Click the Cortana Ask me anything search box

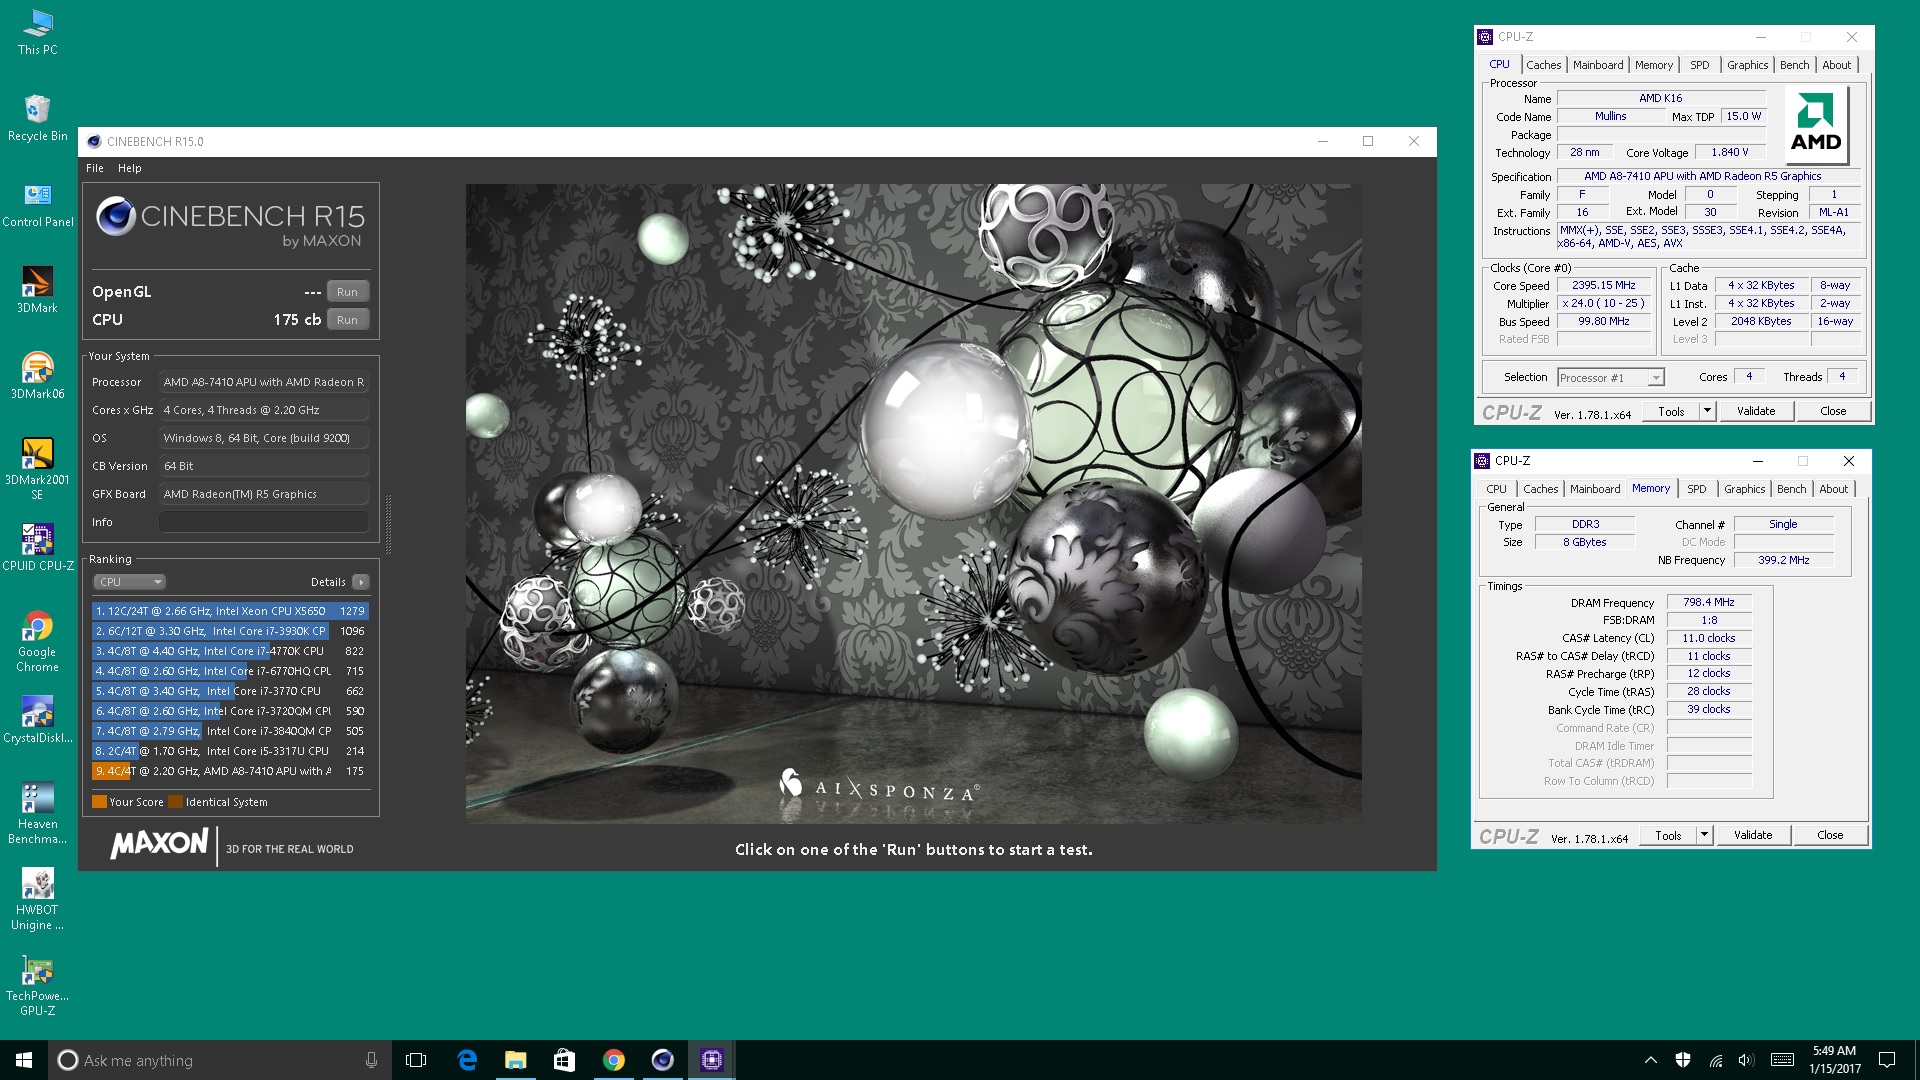click(x=219, y=1060)
